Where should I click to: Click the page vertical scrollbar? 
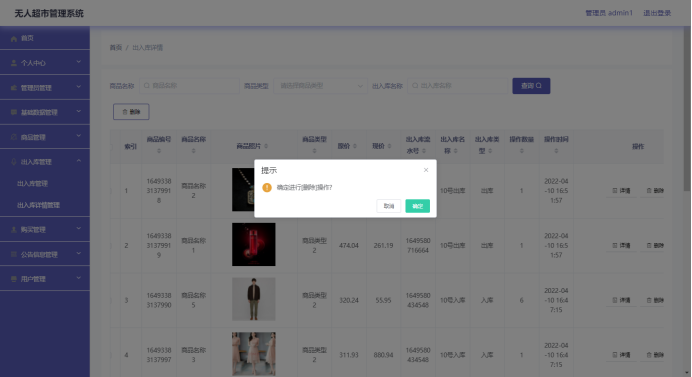point(688,108)
